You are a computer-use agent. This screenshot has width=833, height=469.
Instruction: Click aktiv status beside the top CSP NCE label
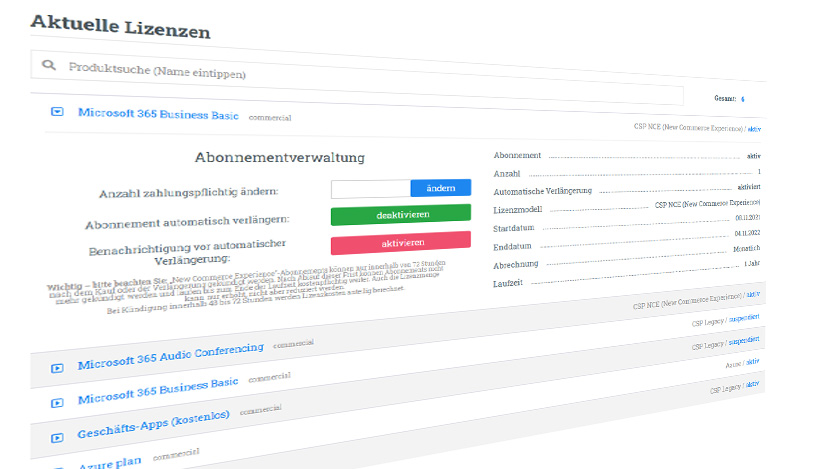click(x=754, y=129)
